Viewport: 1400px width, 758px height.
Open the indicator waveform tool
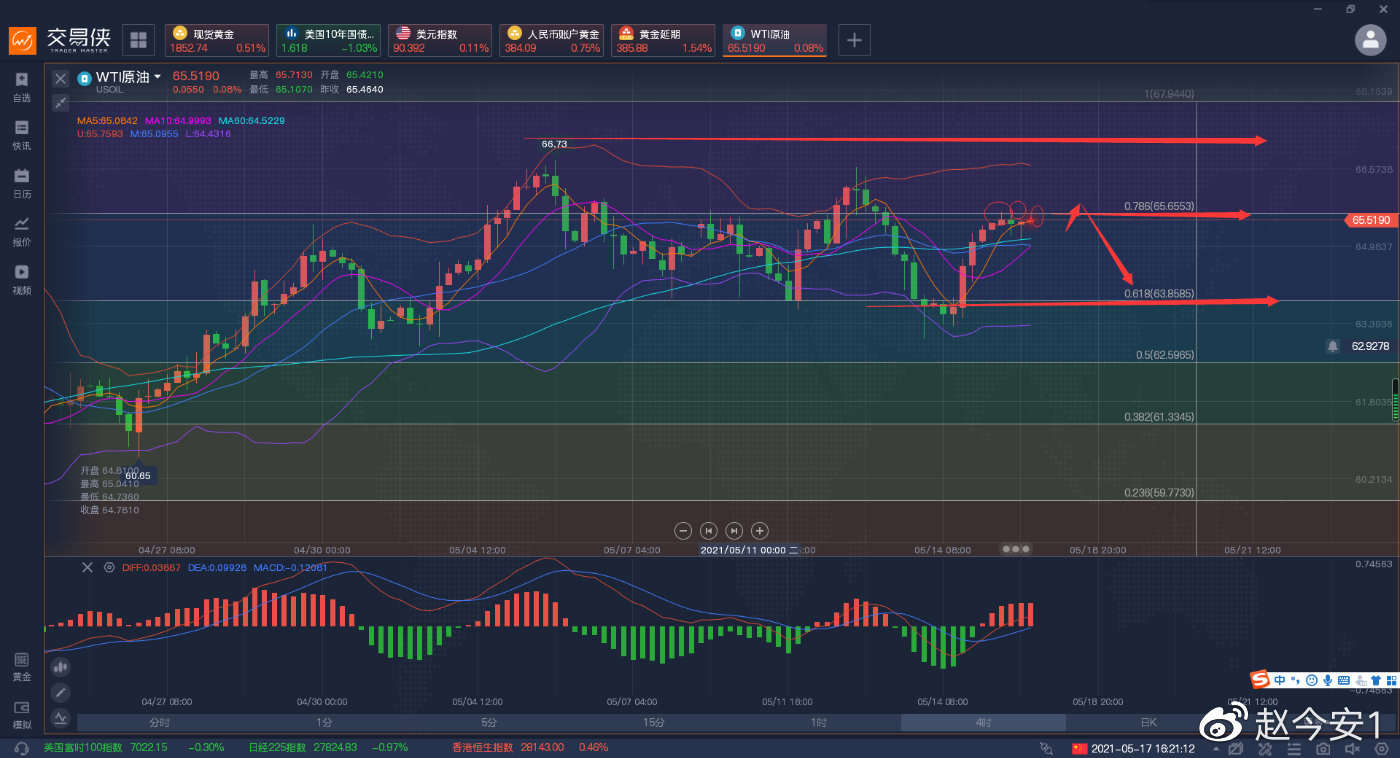point(60,717)
